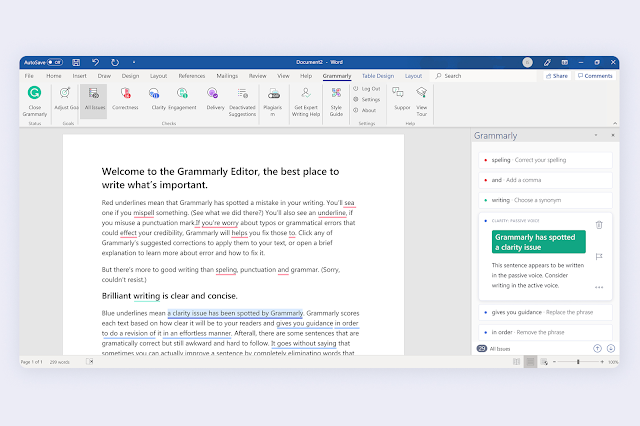Go to previous issue arrow
This screenshot has width=640, height=426.
coord(597,348)
